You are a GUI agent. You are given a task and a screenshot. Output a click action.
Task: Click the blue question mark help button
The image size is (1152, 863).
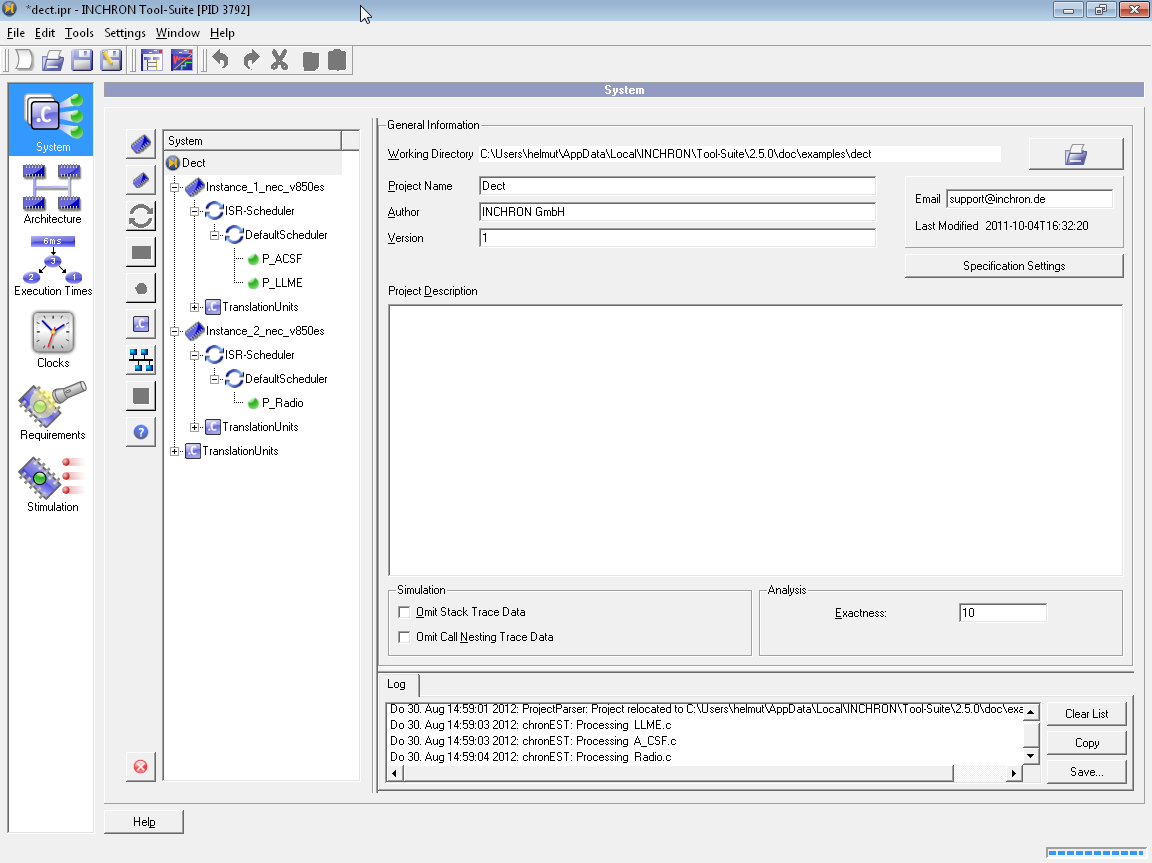[141, 432]
